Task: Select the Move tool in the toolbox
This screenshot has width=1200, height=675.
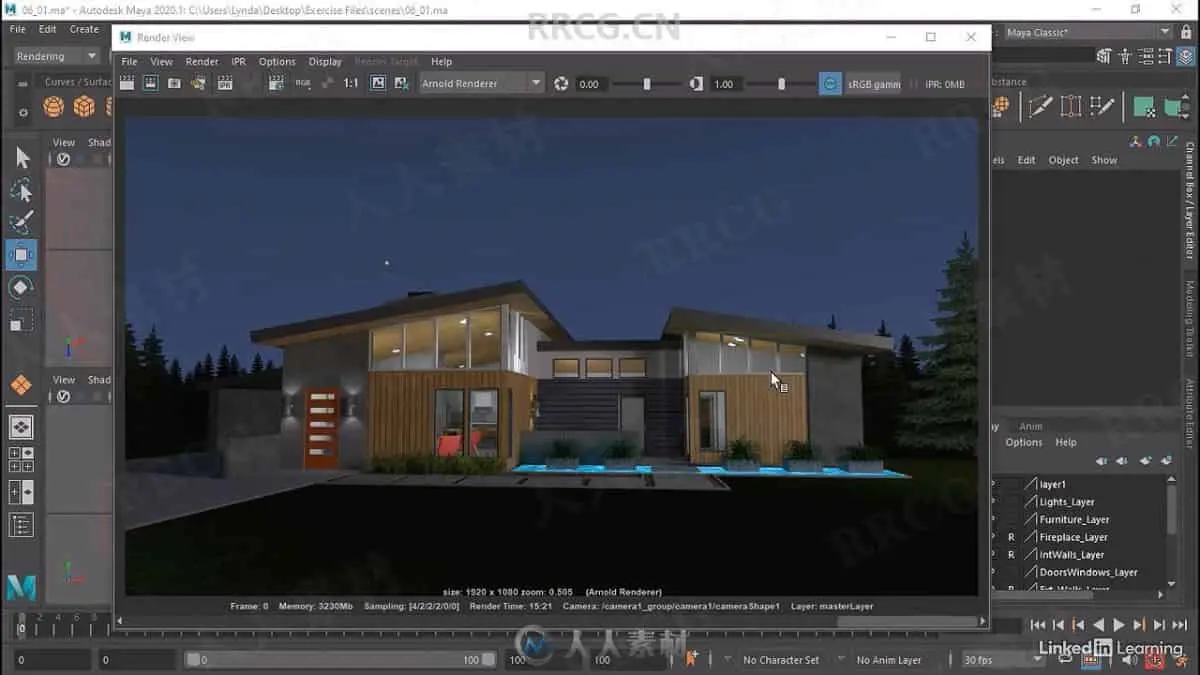Action: coord(21,255)
